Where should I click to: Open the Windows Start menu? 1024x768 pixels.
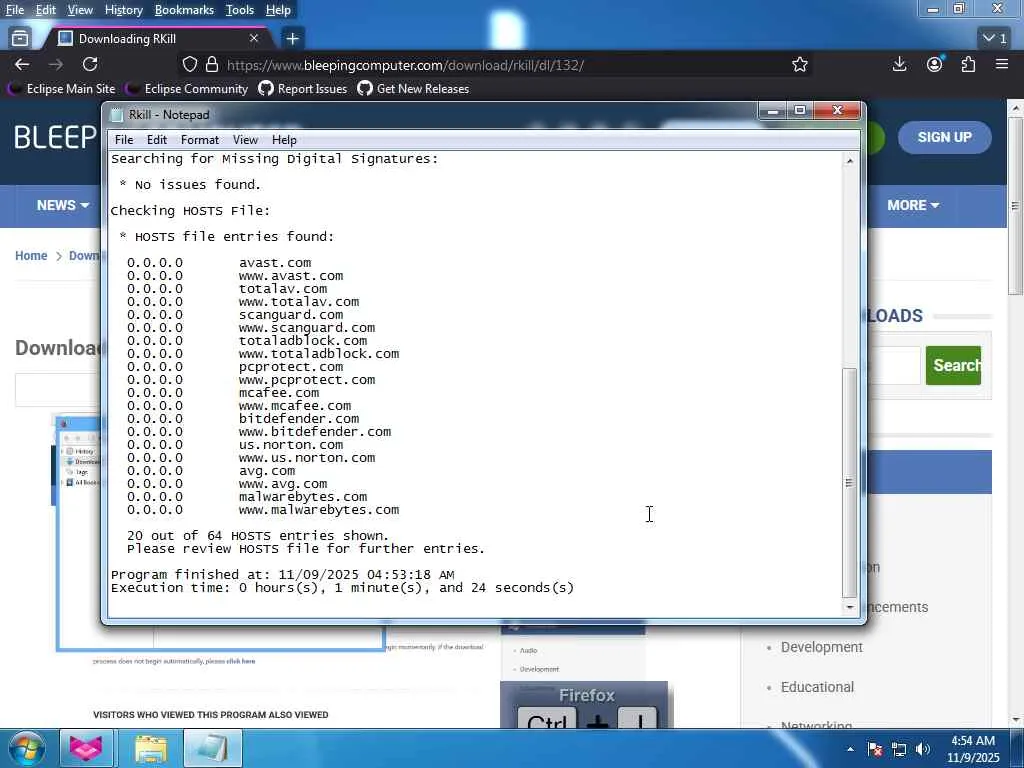click(x=27, y=748)
